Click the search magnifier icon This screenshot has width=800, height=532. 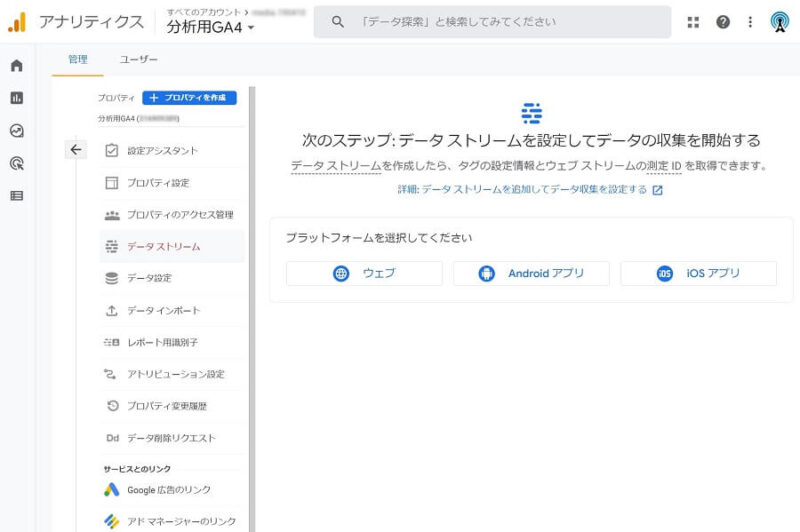tap(337, 22)
